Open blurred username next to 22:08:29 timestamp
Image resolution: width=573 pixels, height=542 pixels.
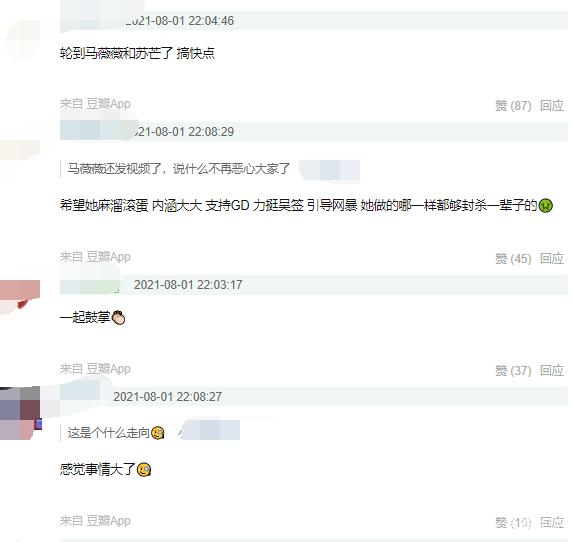click(x=96, y=131)
